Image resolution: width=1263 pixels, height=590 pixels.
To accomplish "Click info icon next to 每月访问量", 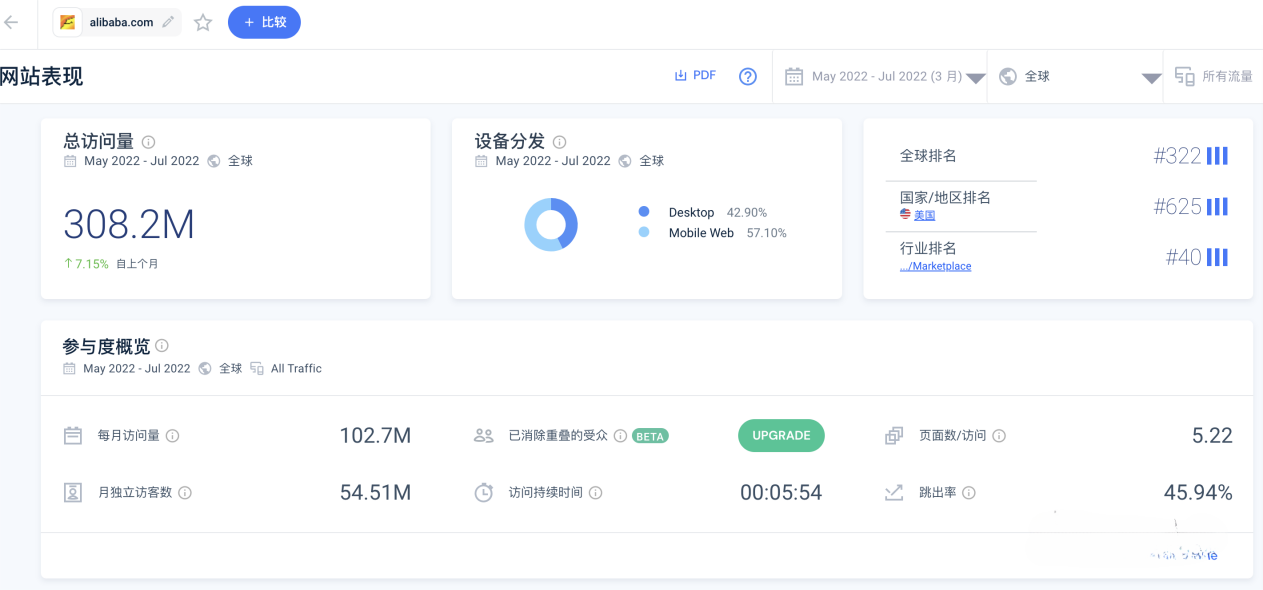I will point(172,436).
